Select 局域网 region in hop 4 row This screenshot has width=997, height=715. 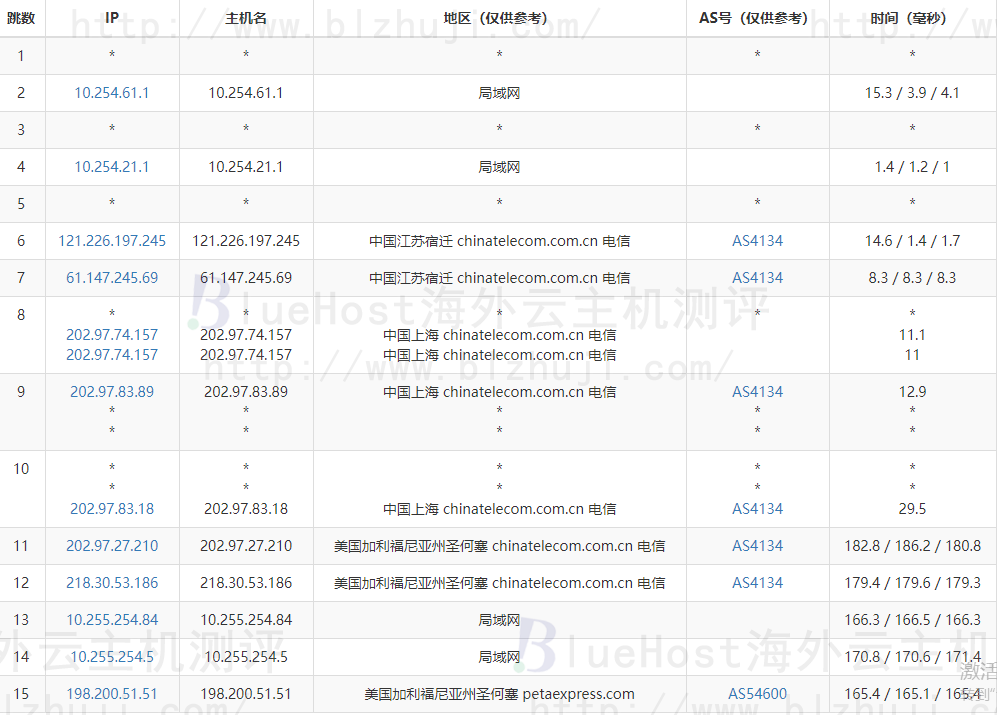tap(499, 167)
